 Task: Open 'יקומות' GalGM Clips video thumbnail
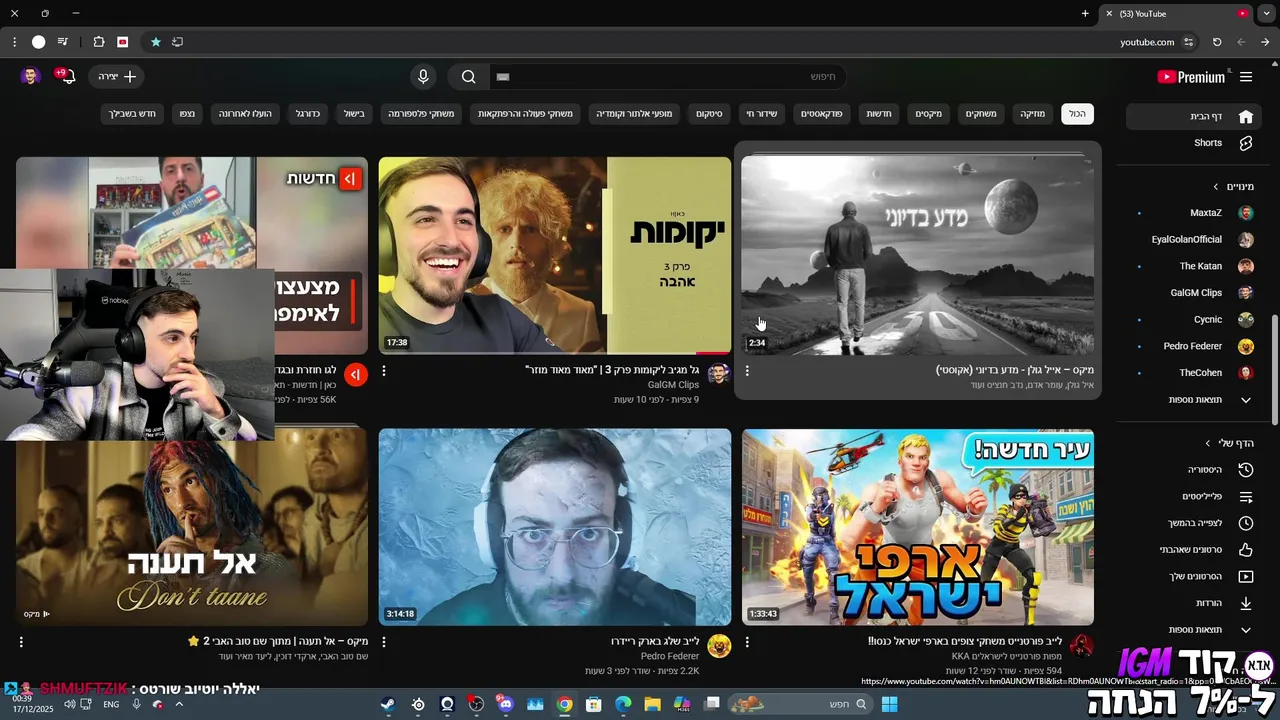click(x=555, y=255)
